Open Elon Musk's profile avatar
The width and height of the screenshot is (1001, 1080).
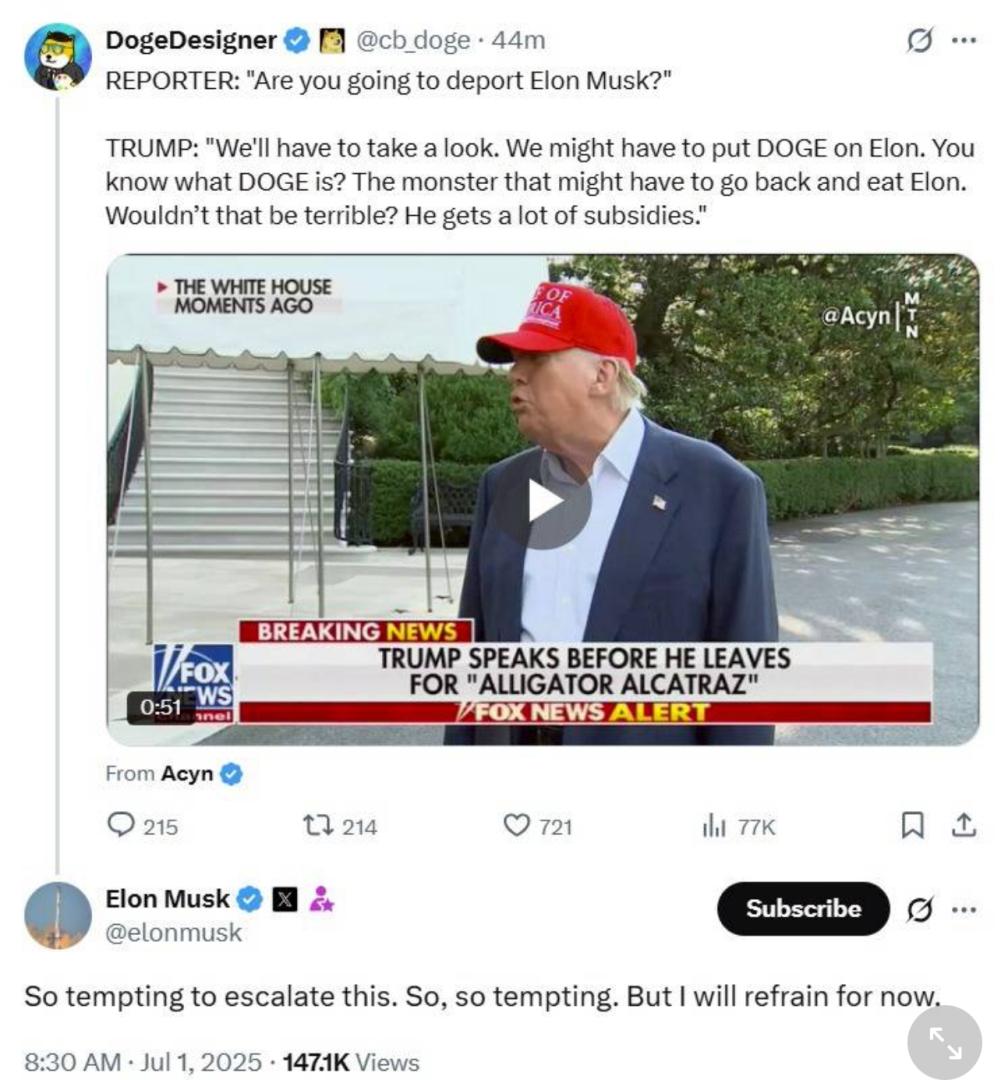tap(58, 915)
